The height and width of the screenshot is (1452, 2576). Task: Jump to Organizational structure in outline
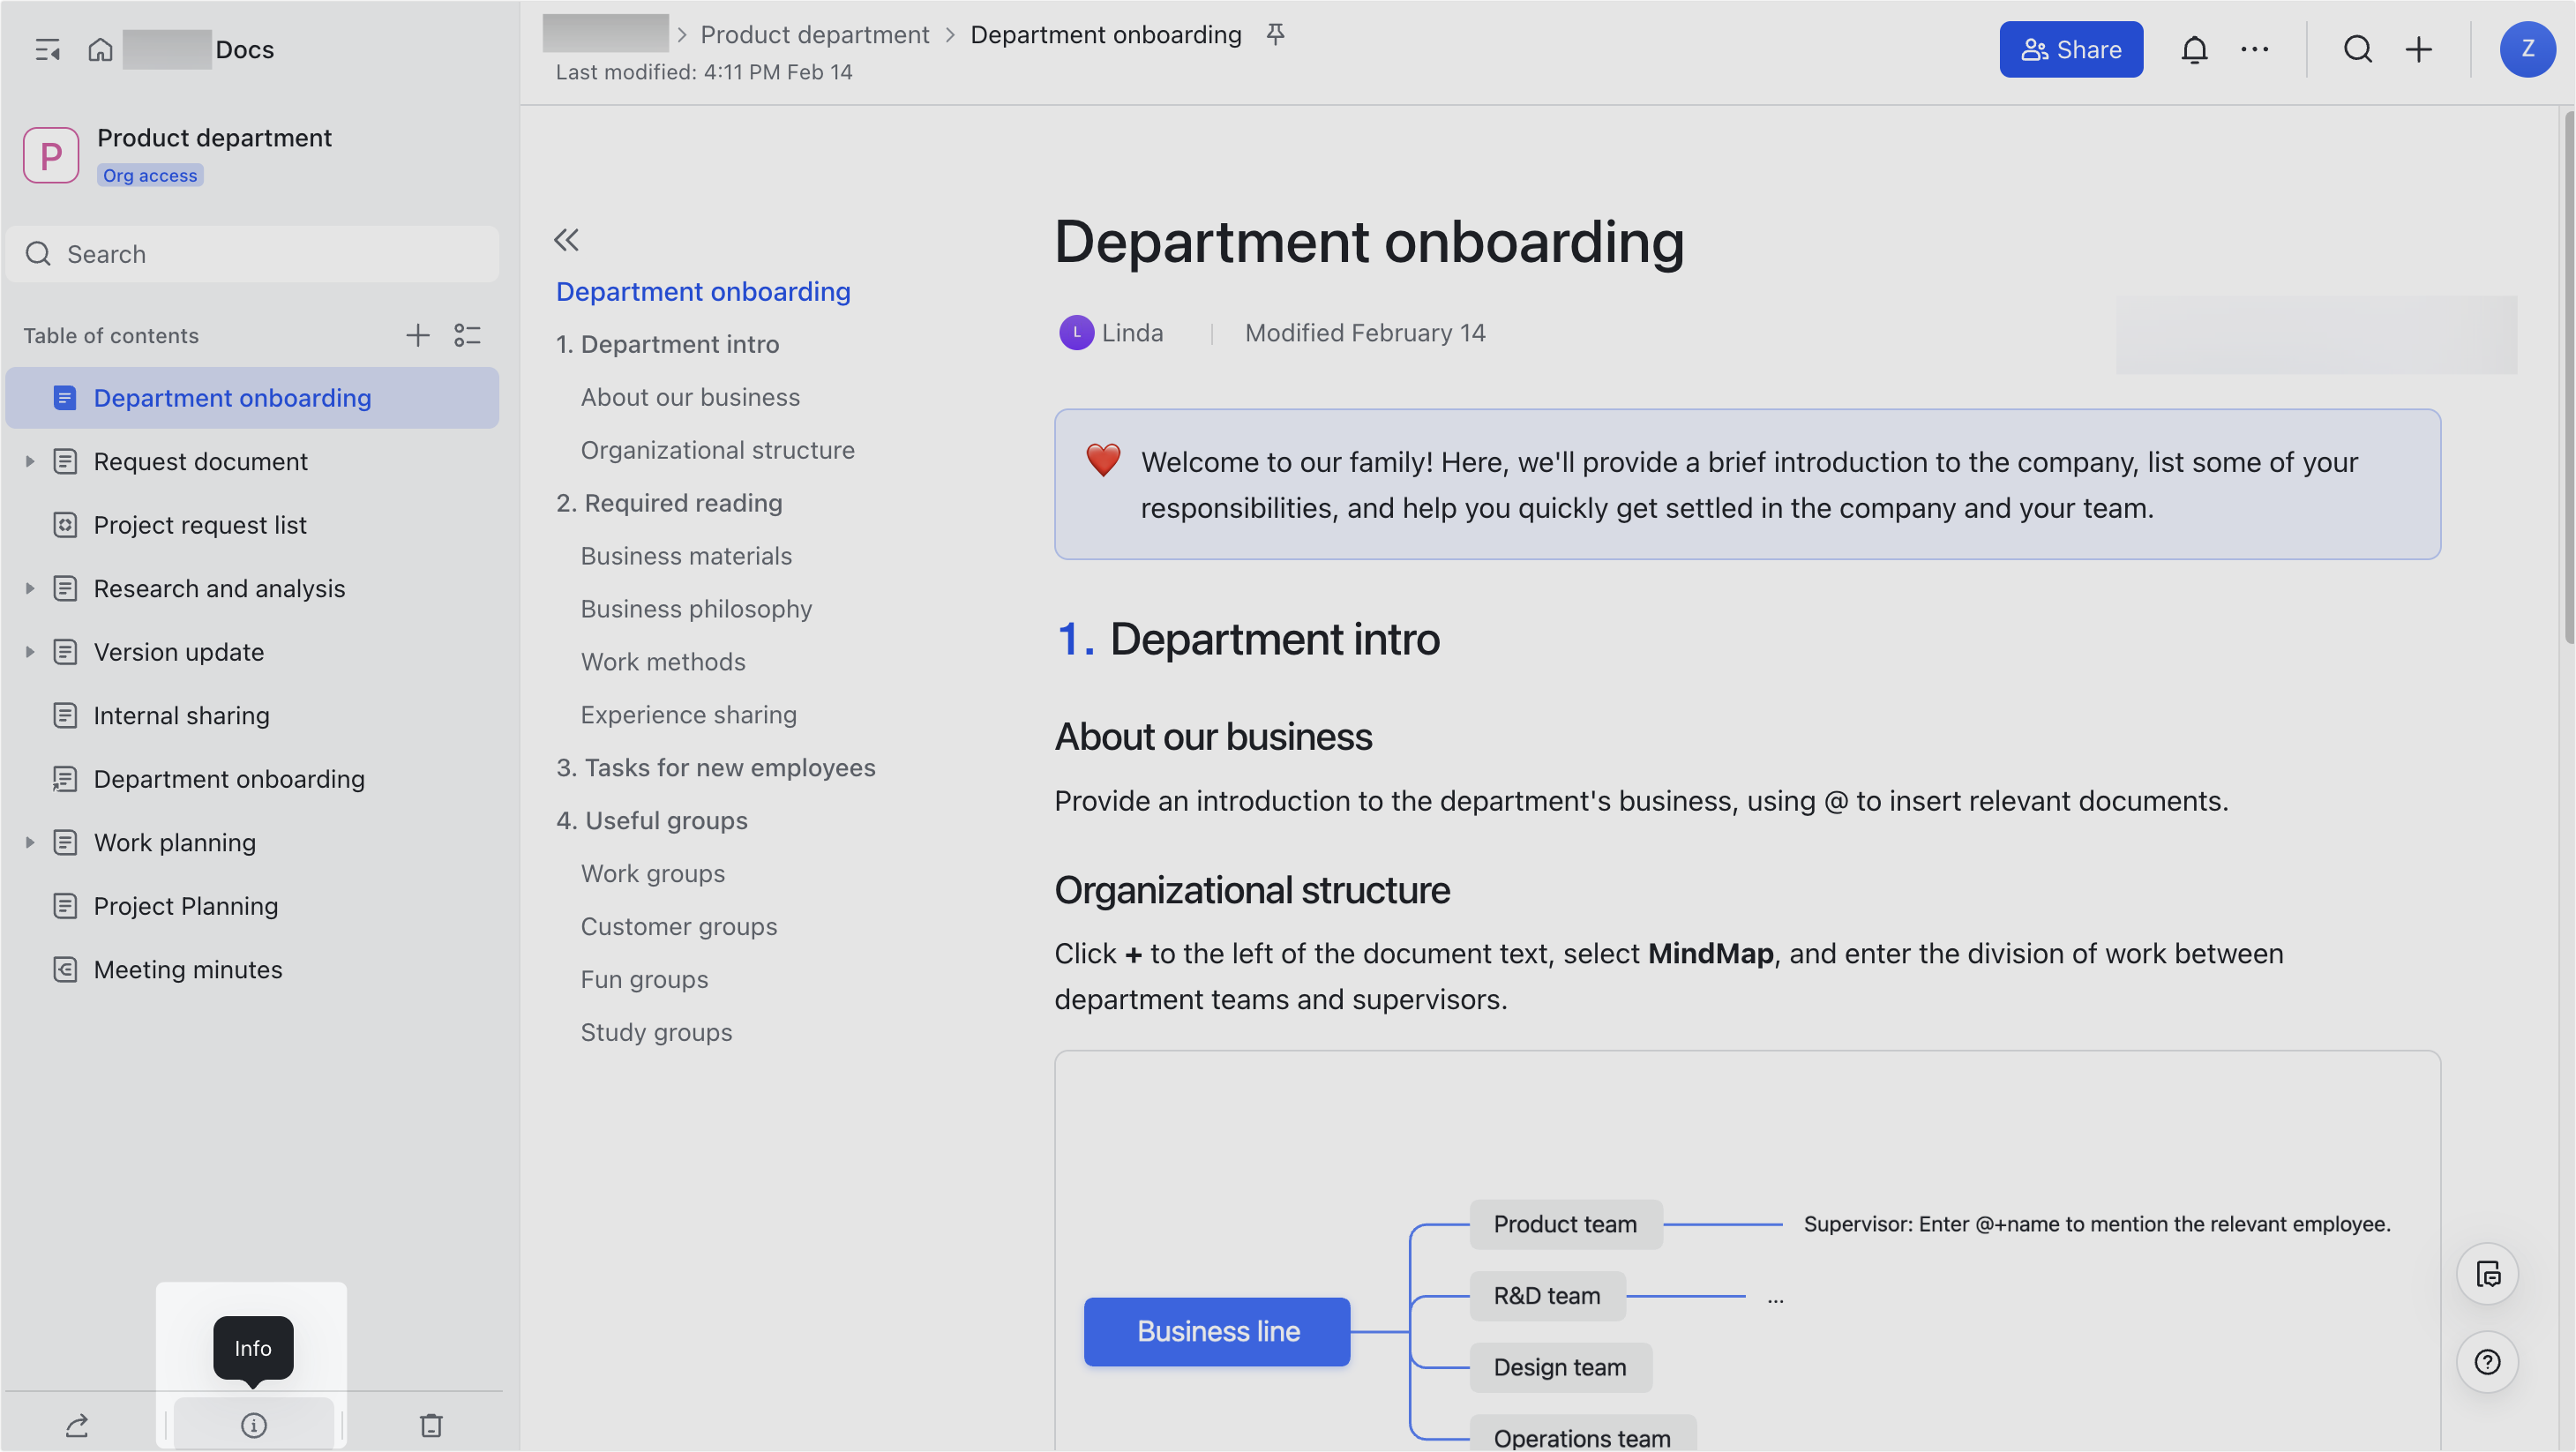point(717,450)
